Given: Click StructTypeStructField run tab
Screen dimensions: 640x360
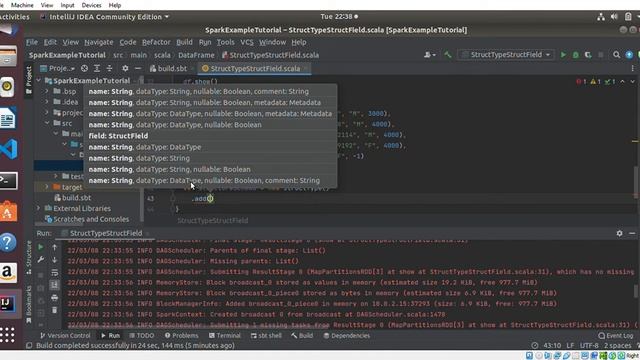Looking at the screenshot, I should point(106,233).
